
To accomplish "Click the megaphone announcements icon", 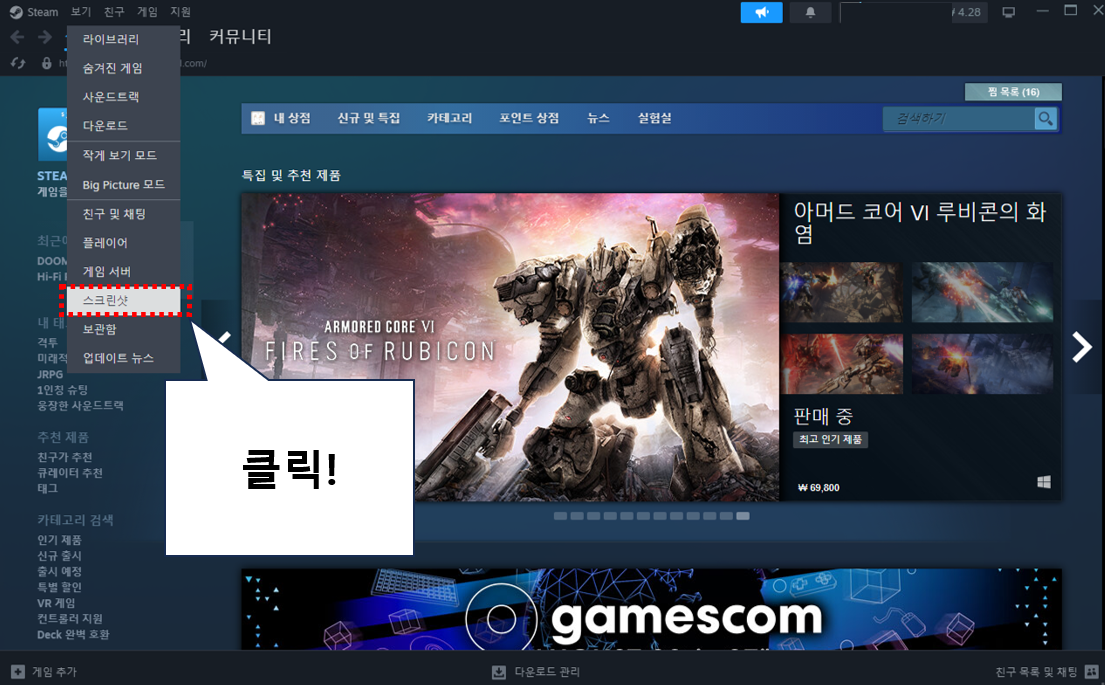I will 761,12.
